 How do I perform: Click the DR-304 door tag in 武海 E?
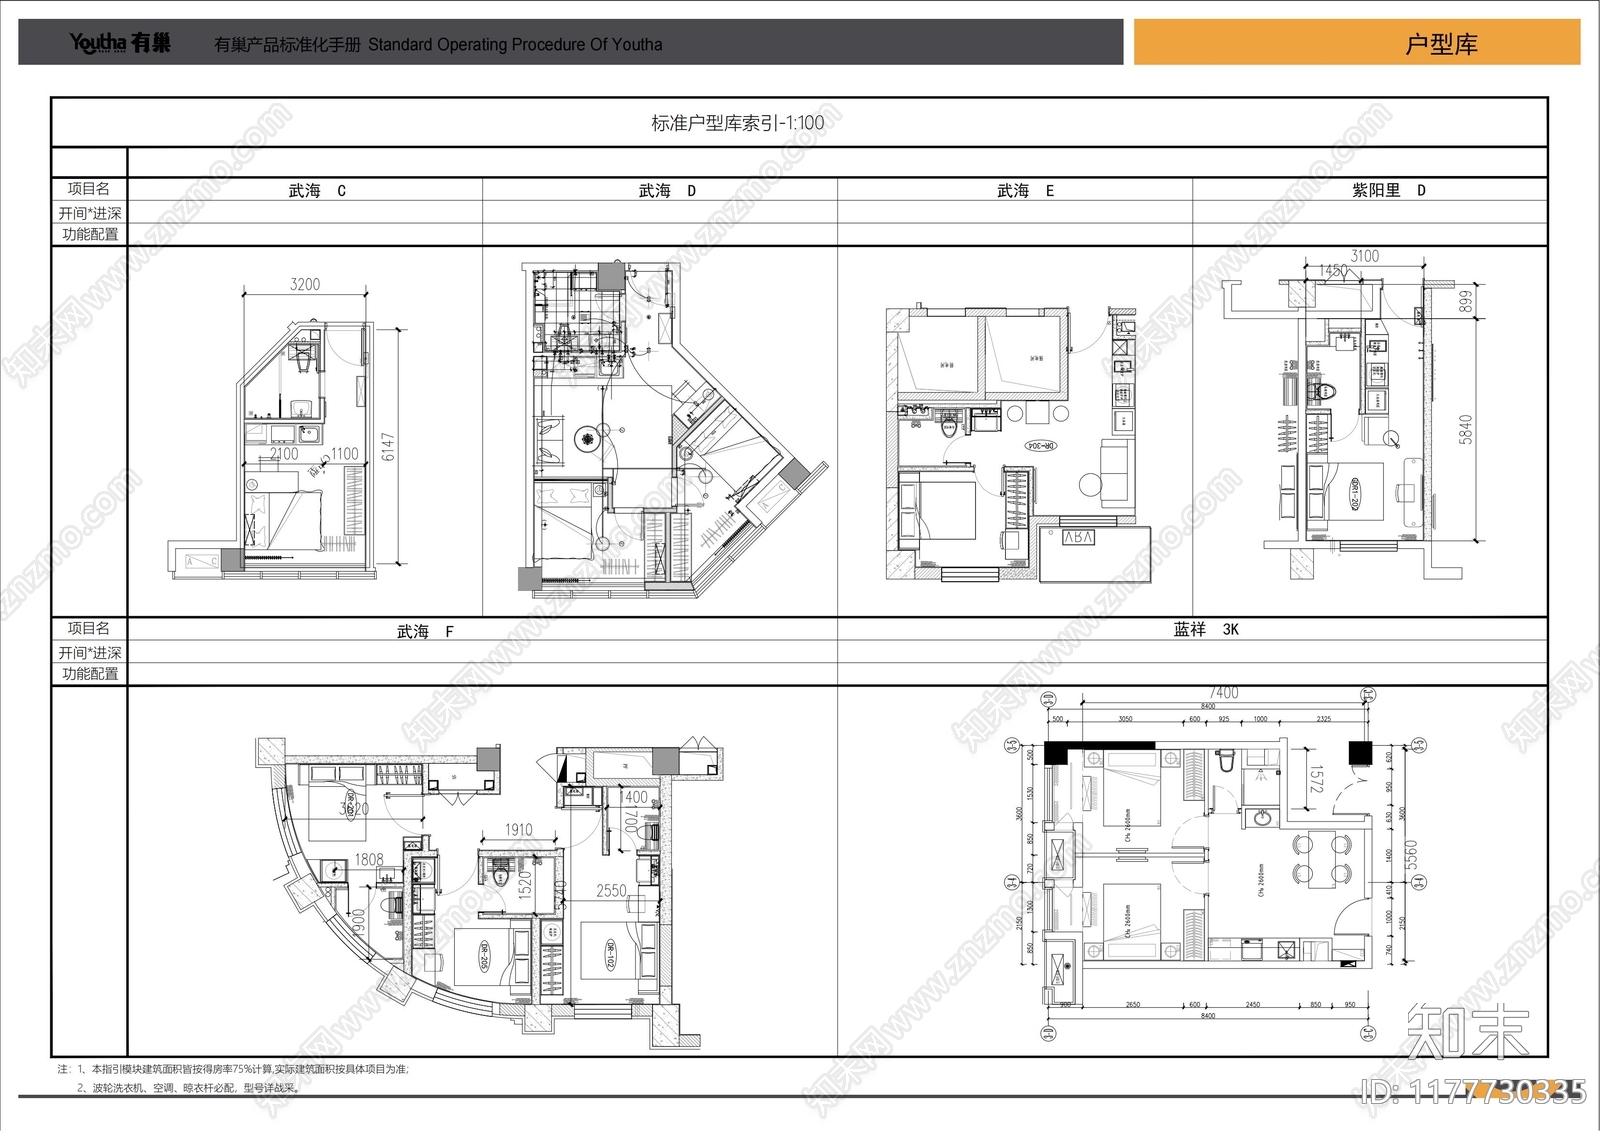point(1042,446)
